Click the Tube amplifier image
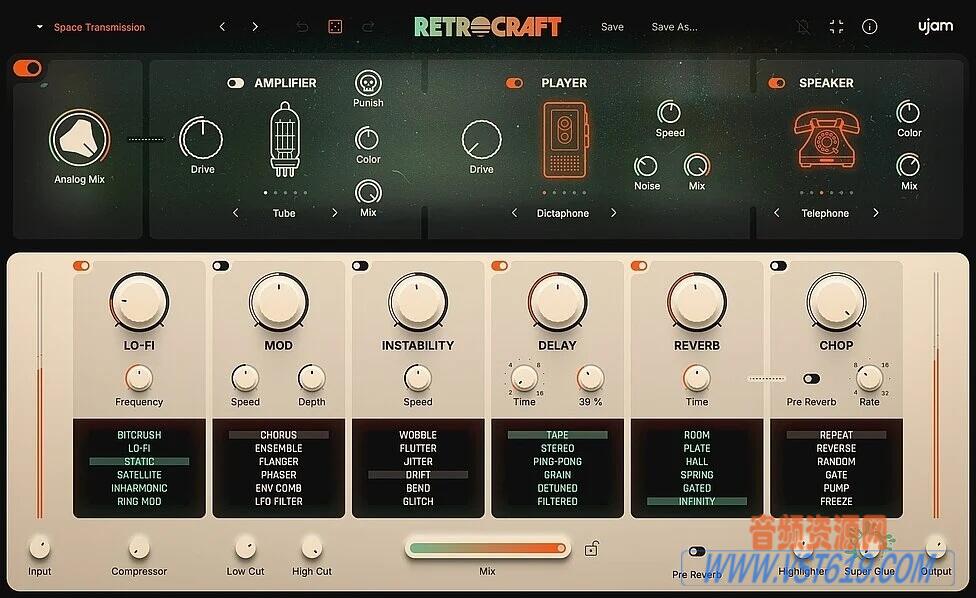This screenshot has width=976, height=598. 285,140
